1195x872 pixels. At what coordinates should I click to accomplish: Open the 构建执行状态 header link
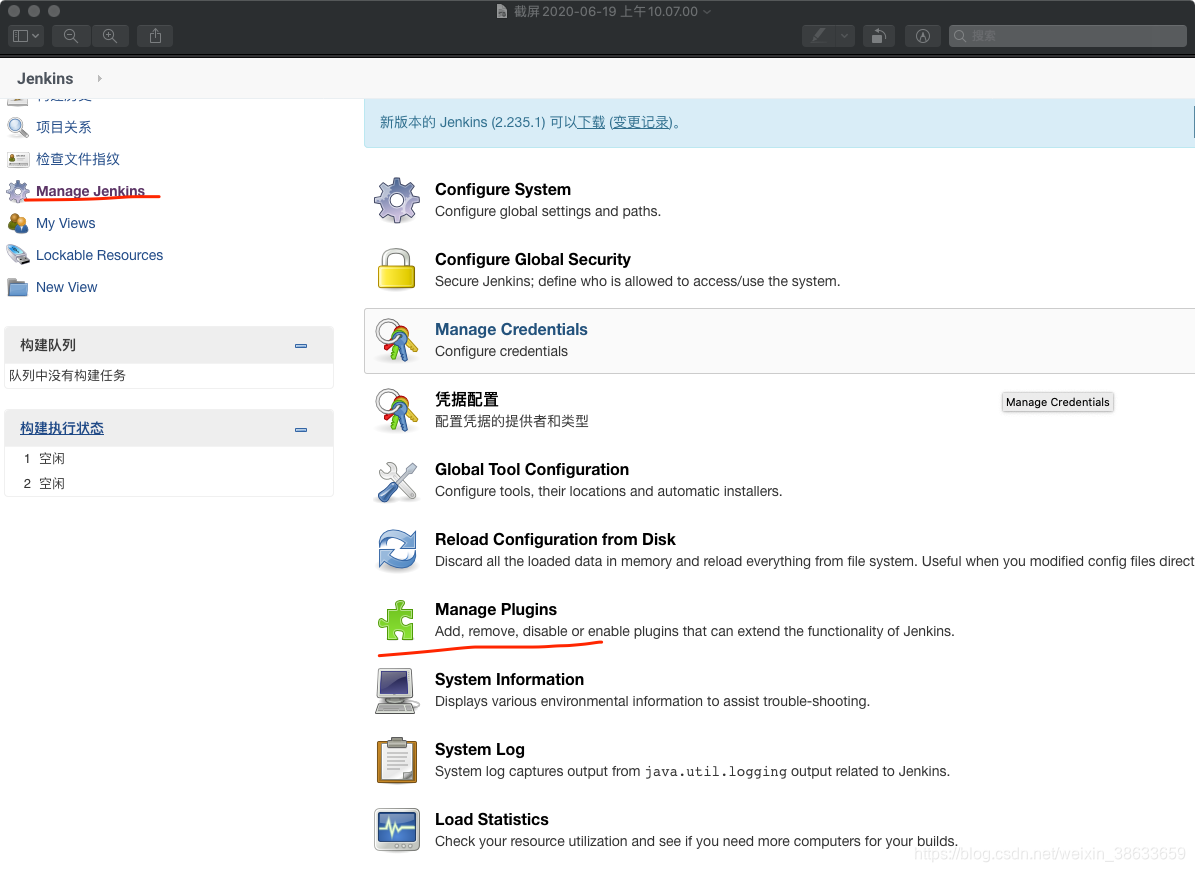62,428
